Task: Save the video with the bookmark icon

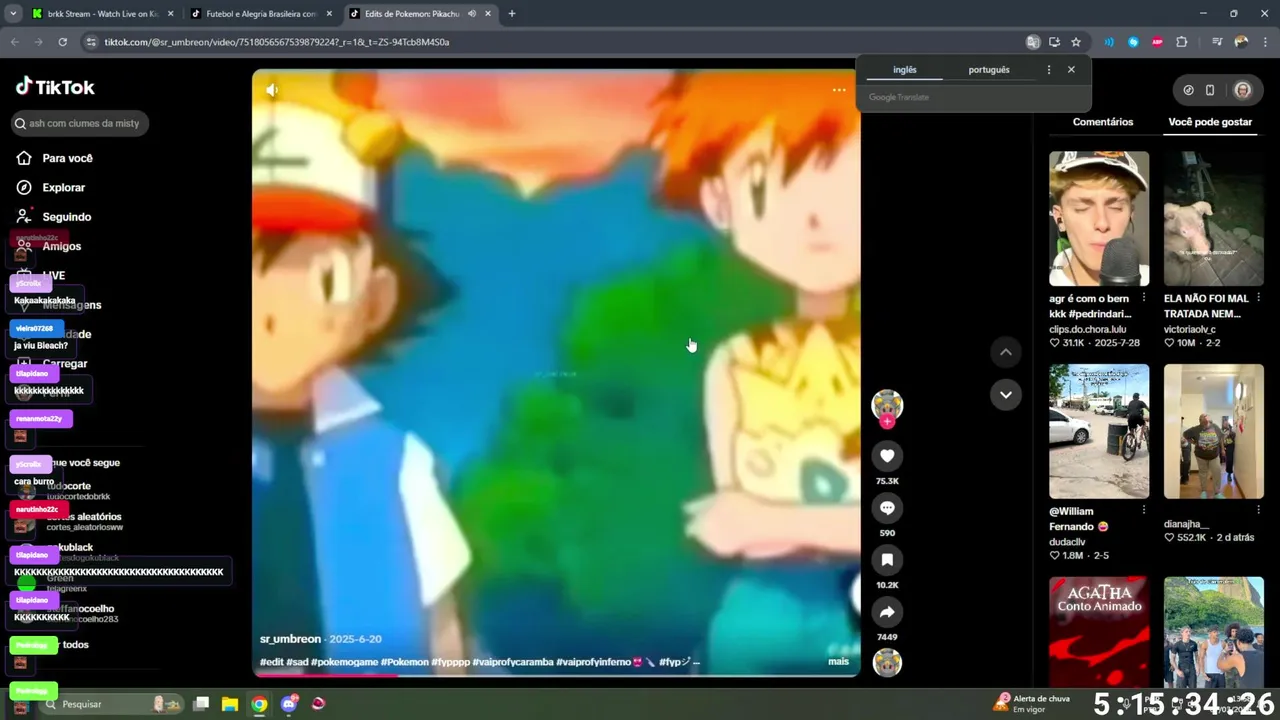Action: coord(887,560)
